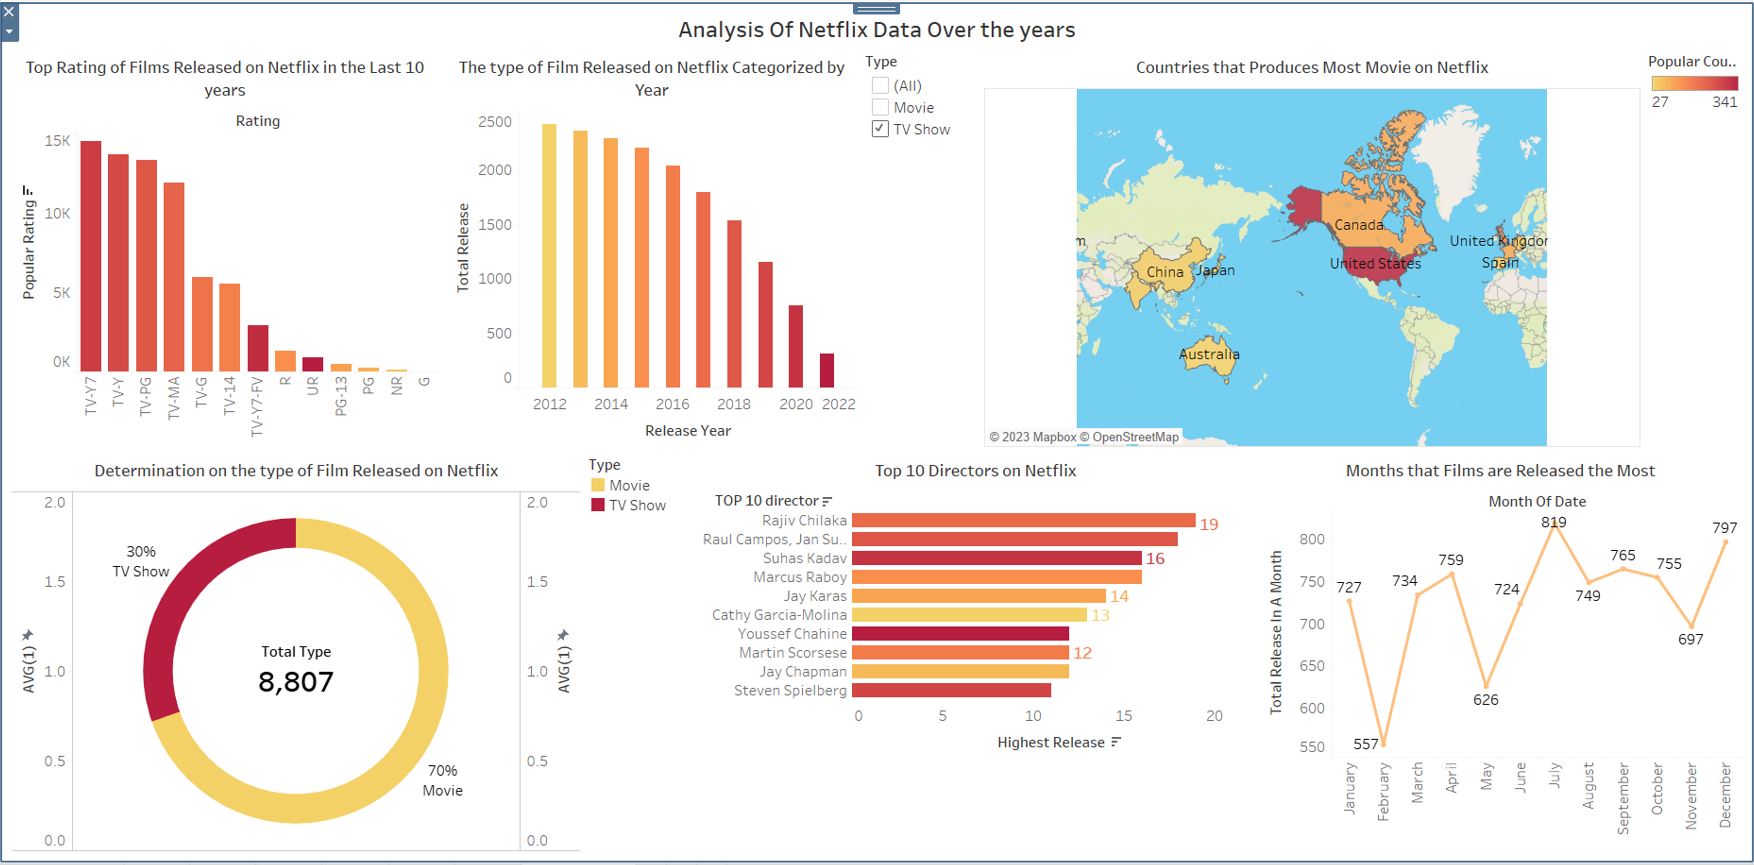This screenshot has height=865, width=1754.
Task: Open the © OpenStreetMap attribution link
Action: [1129, 437]
